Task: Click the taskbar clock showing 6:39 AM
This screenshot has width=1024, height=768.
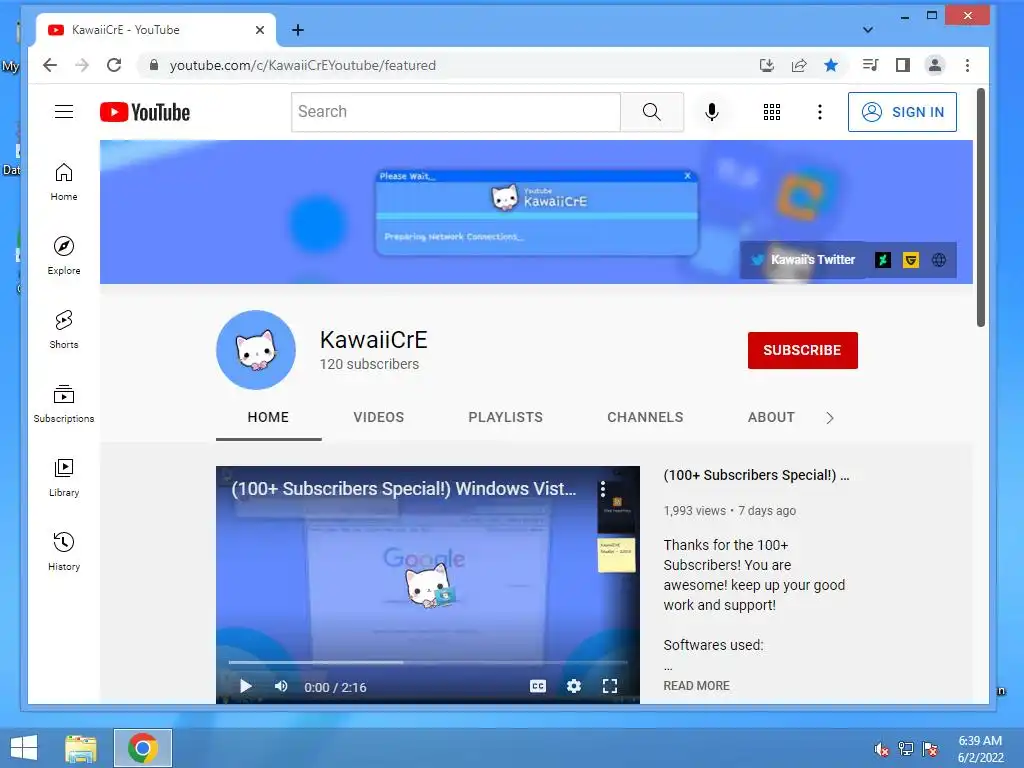Action: [980, 749]
